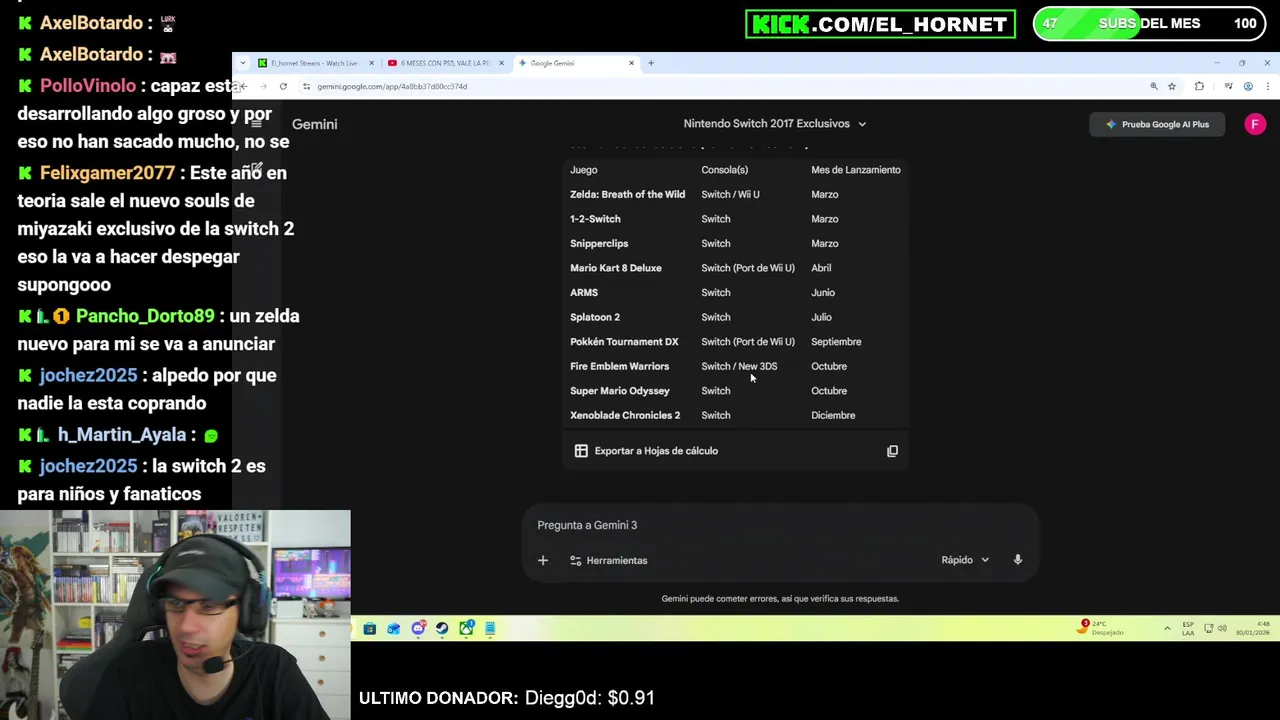Select the Zelda: Breath of the Wild cell
The width and height of the screenshot is (1280, 720).
627,194
